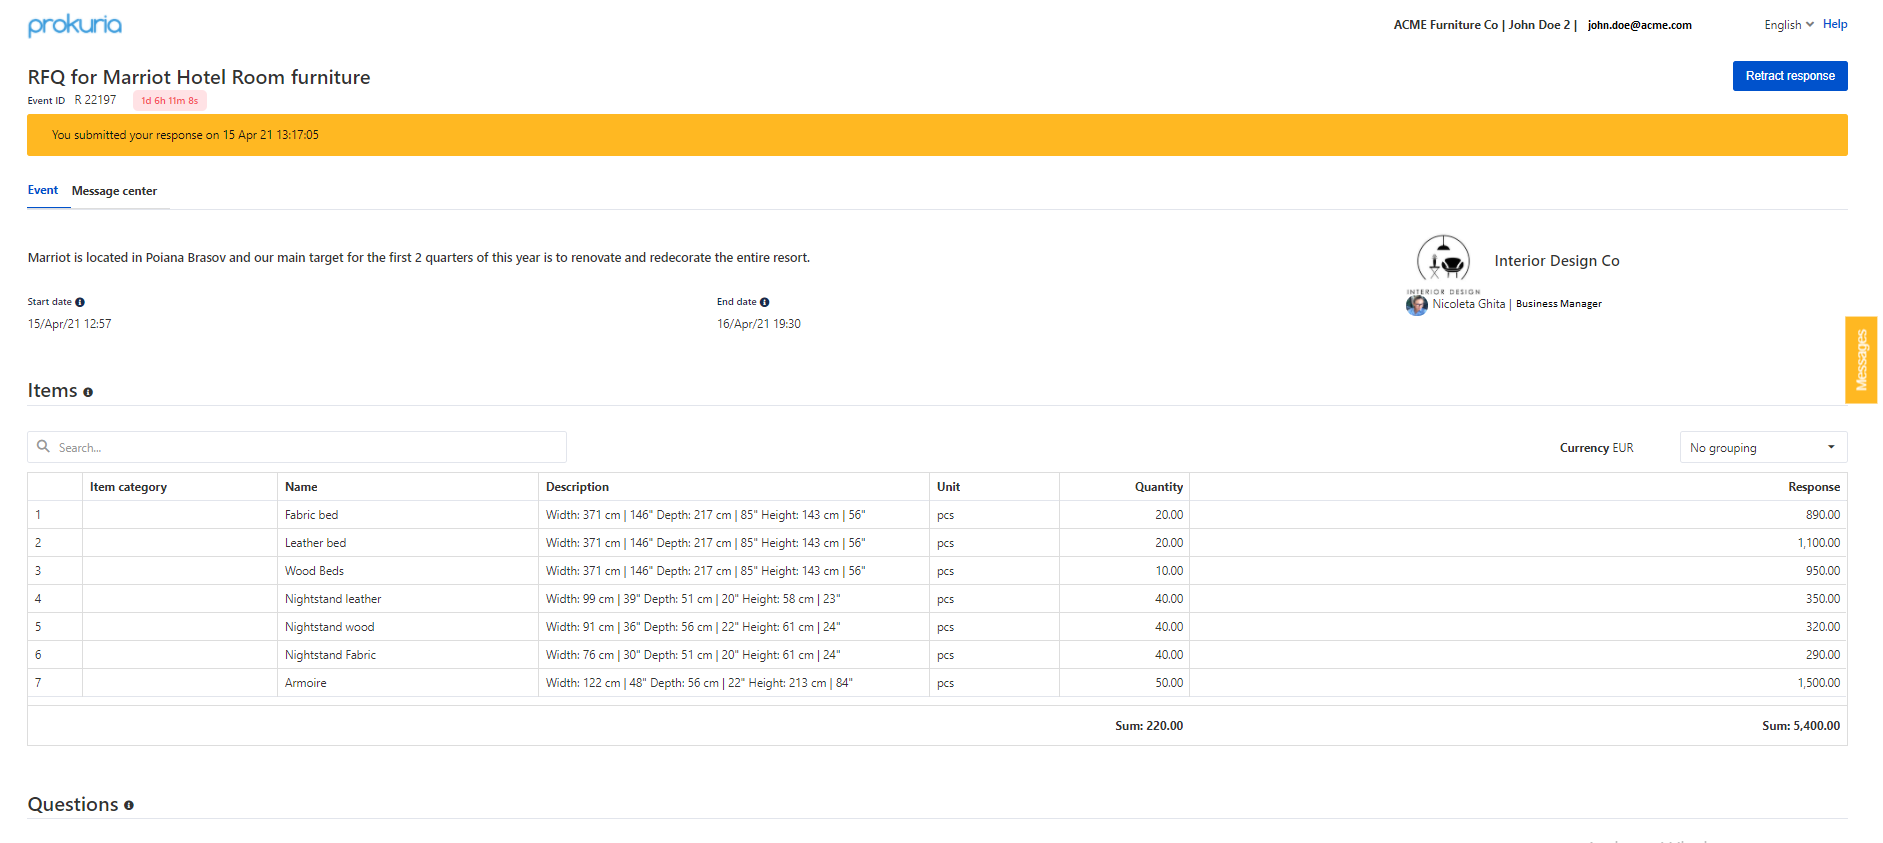Click the 320.00 response value
This screenshot has height=843, width=1883.
click(x=1822, y=627)
